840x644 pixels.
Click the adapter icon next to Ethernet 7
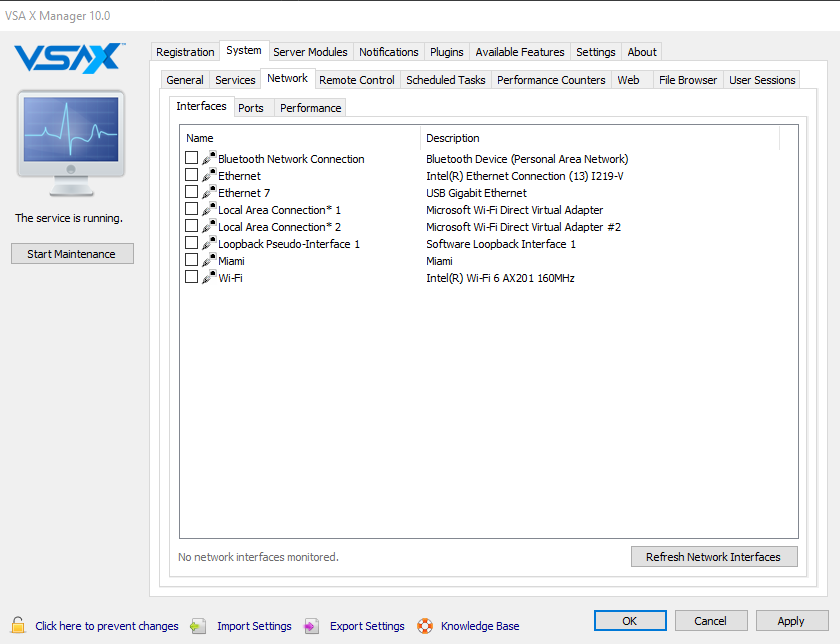tap(209, 192)
